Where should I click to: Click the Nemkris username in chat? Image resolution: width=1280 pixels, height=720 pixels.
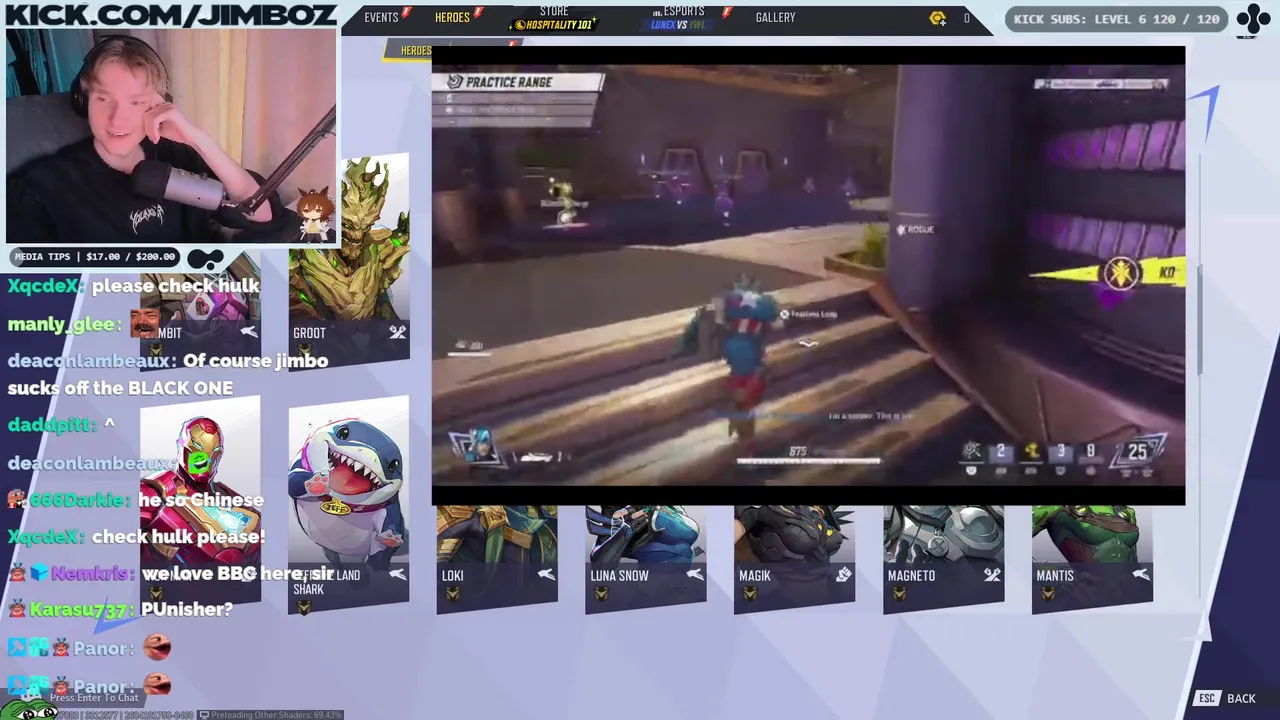pyautogui.click(x=92, y=574)
